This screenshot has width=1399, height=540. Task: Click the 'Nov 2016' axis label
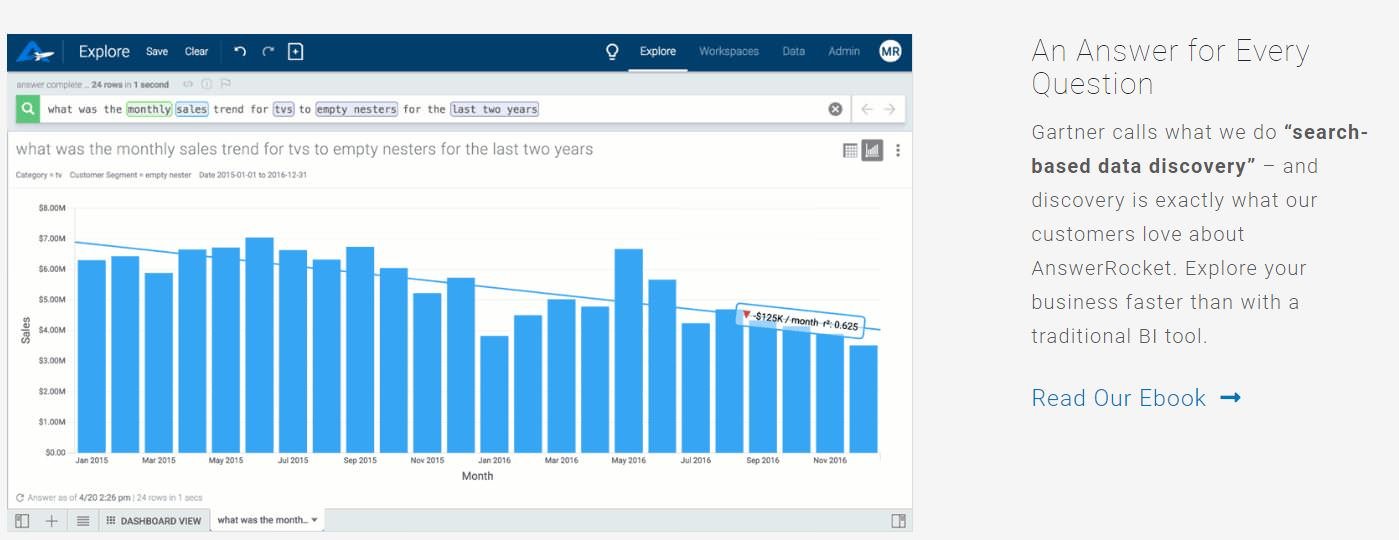(x=829, y=460)
